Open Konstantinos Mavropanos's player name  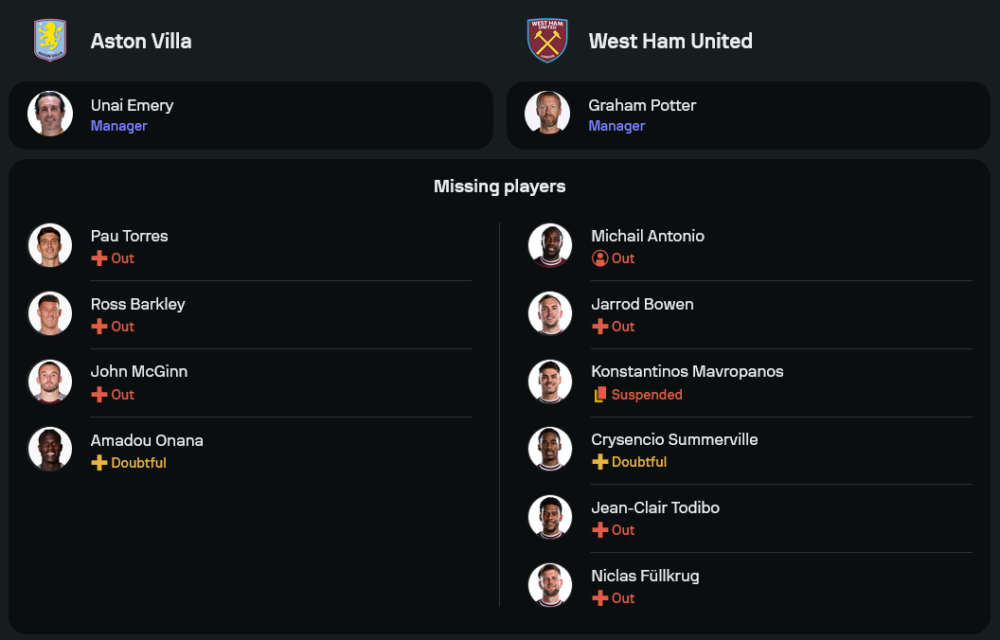pos(687,371)
